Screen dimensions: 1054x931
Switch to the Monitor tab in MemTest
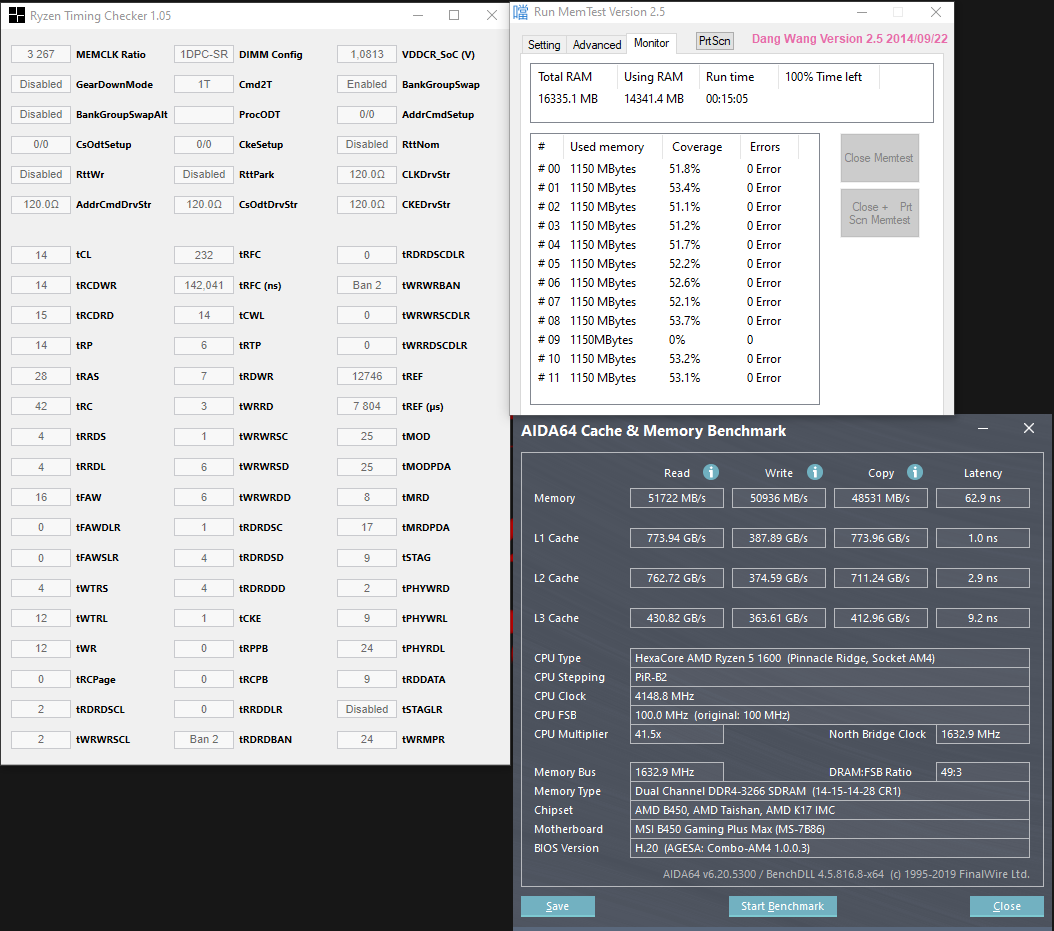coord(651,43)
